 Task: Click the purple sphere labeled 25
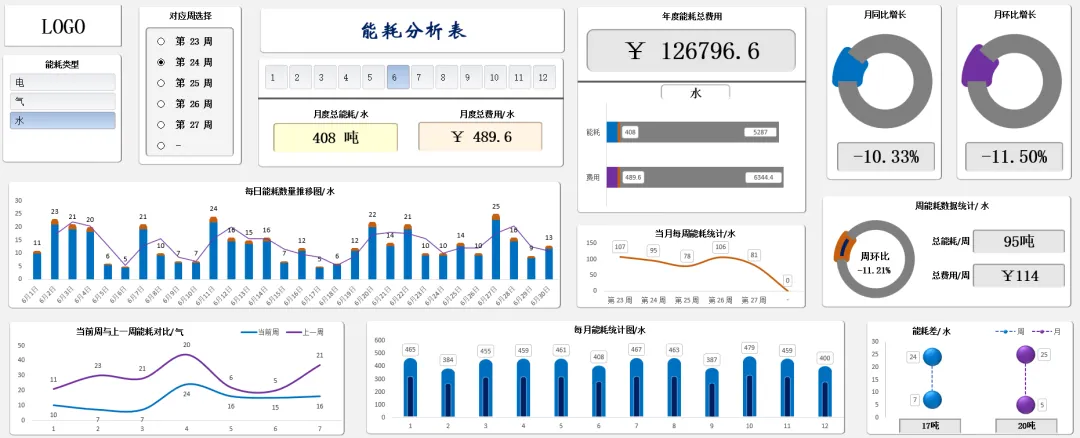click(x=1026, y=355)
